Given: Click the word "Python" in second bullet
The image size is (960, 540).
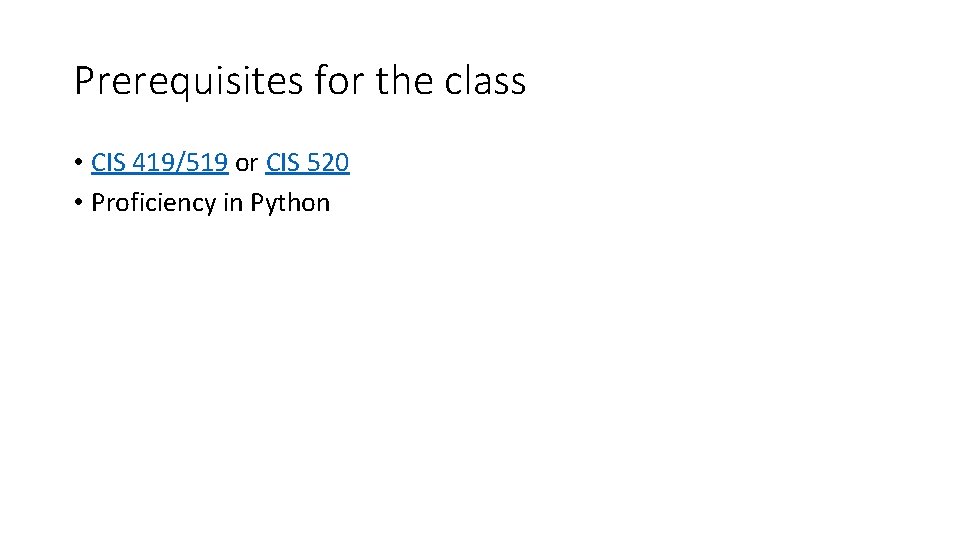Looking at the screenshot, I should pos(290,203).
